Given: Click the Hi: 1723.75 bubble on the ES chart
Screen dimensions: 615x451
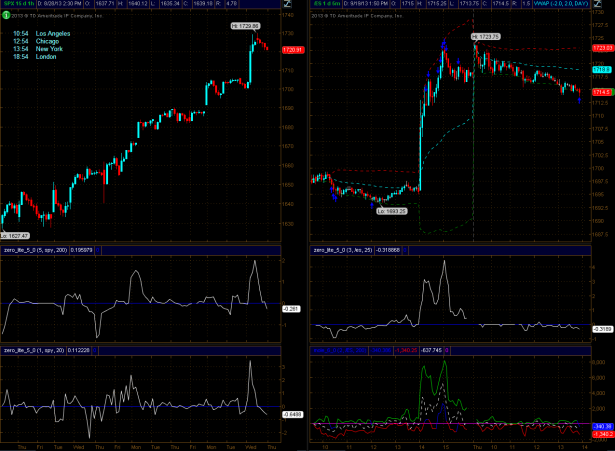Looking at the screenshot, I should [x=482, y=36].
